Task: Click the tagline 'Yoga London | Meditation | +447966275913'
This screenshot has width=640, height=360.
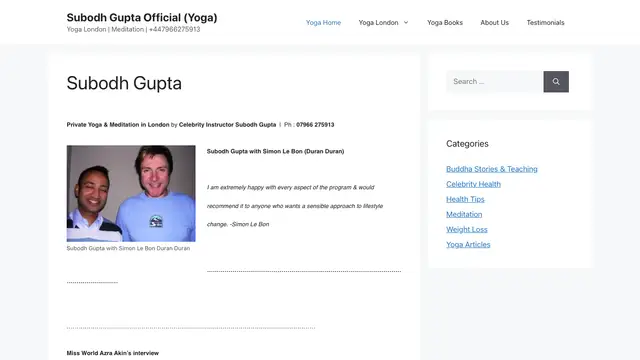Action: [133, 29]
